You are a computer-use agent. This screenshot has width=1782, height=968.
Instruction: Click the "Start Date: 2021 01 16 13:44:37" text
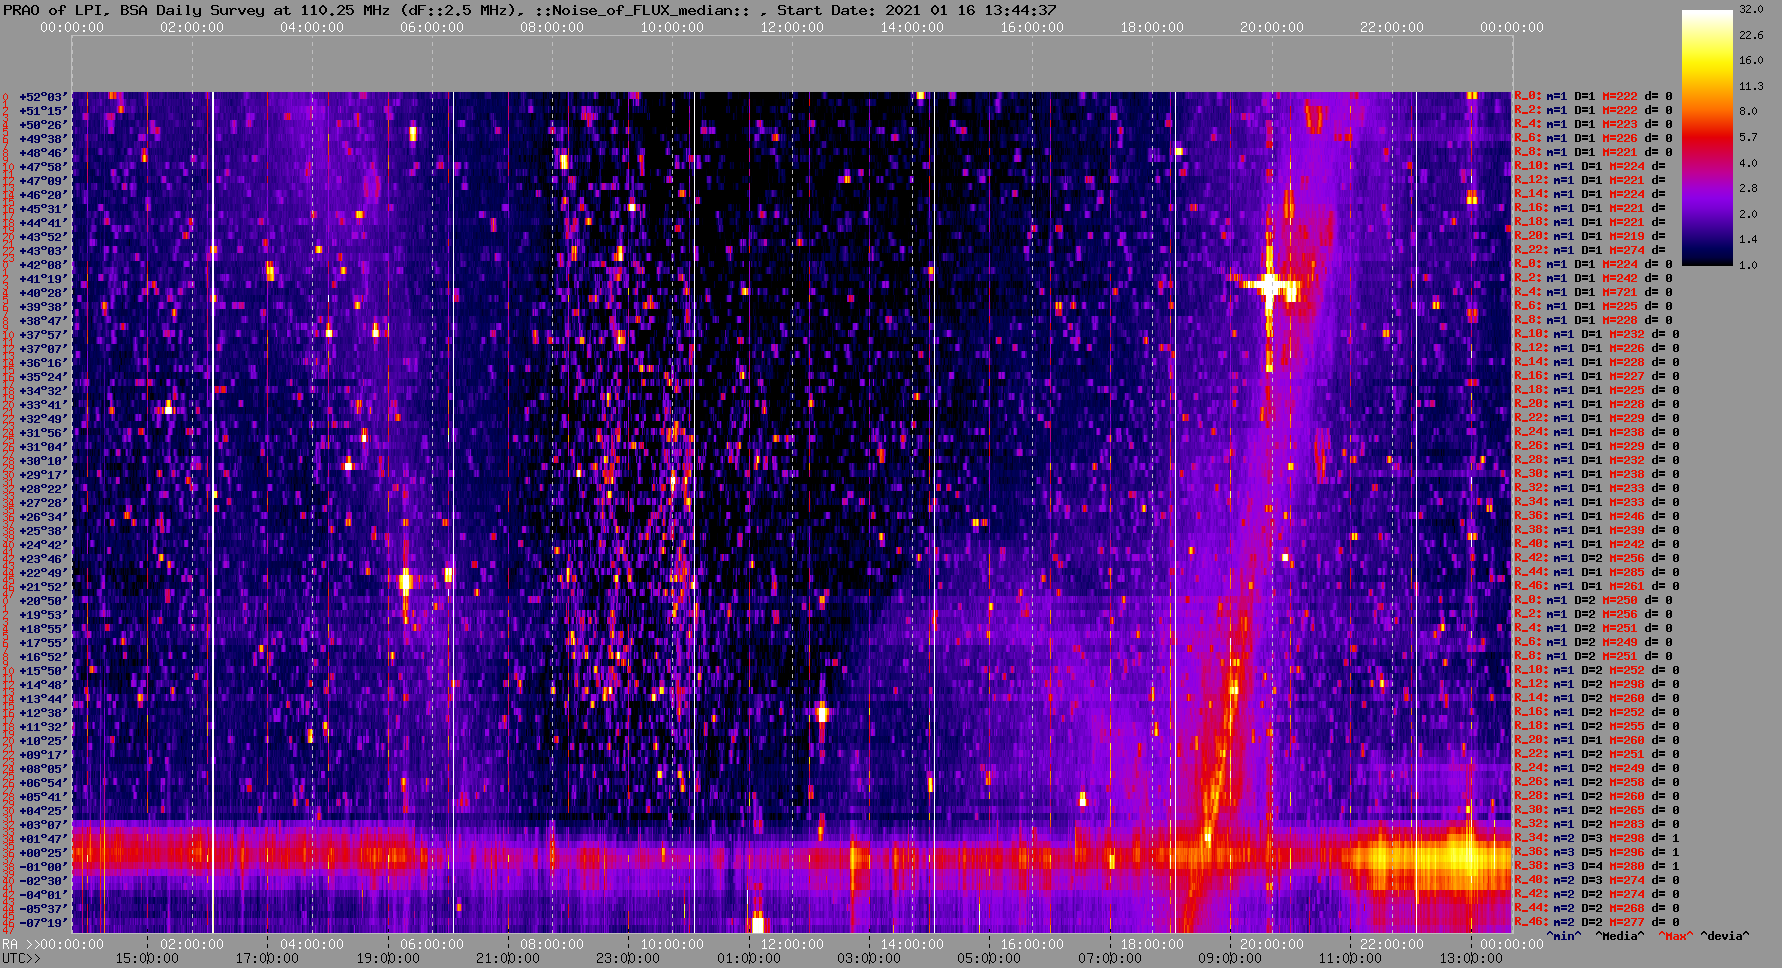tap(917, 10)
